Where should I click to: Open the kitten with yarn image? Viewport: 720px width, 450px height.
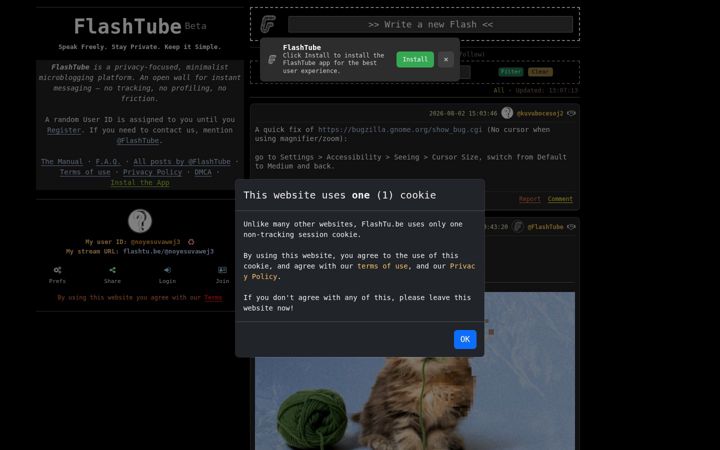point(415,371)
